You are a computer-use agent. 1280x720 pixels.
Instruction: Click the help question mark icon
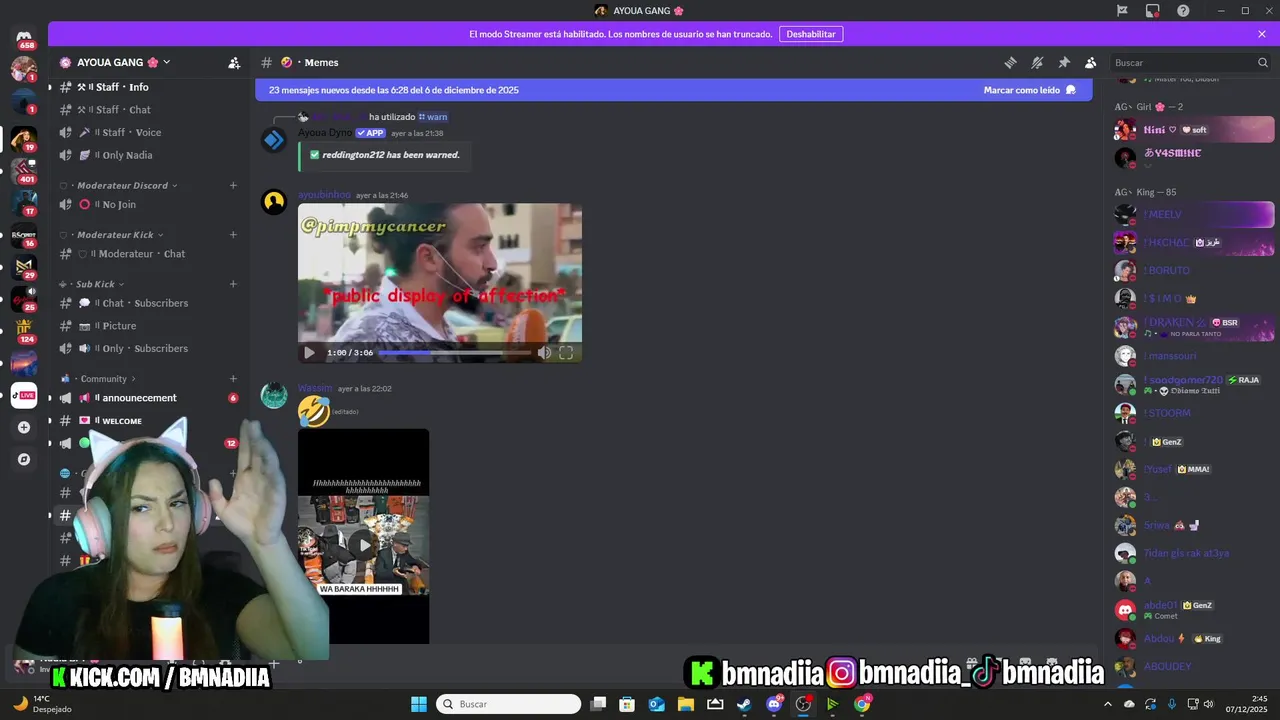(x=1183, y=10)
